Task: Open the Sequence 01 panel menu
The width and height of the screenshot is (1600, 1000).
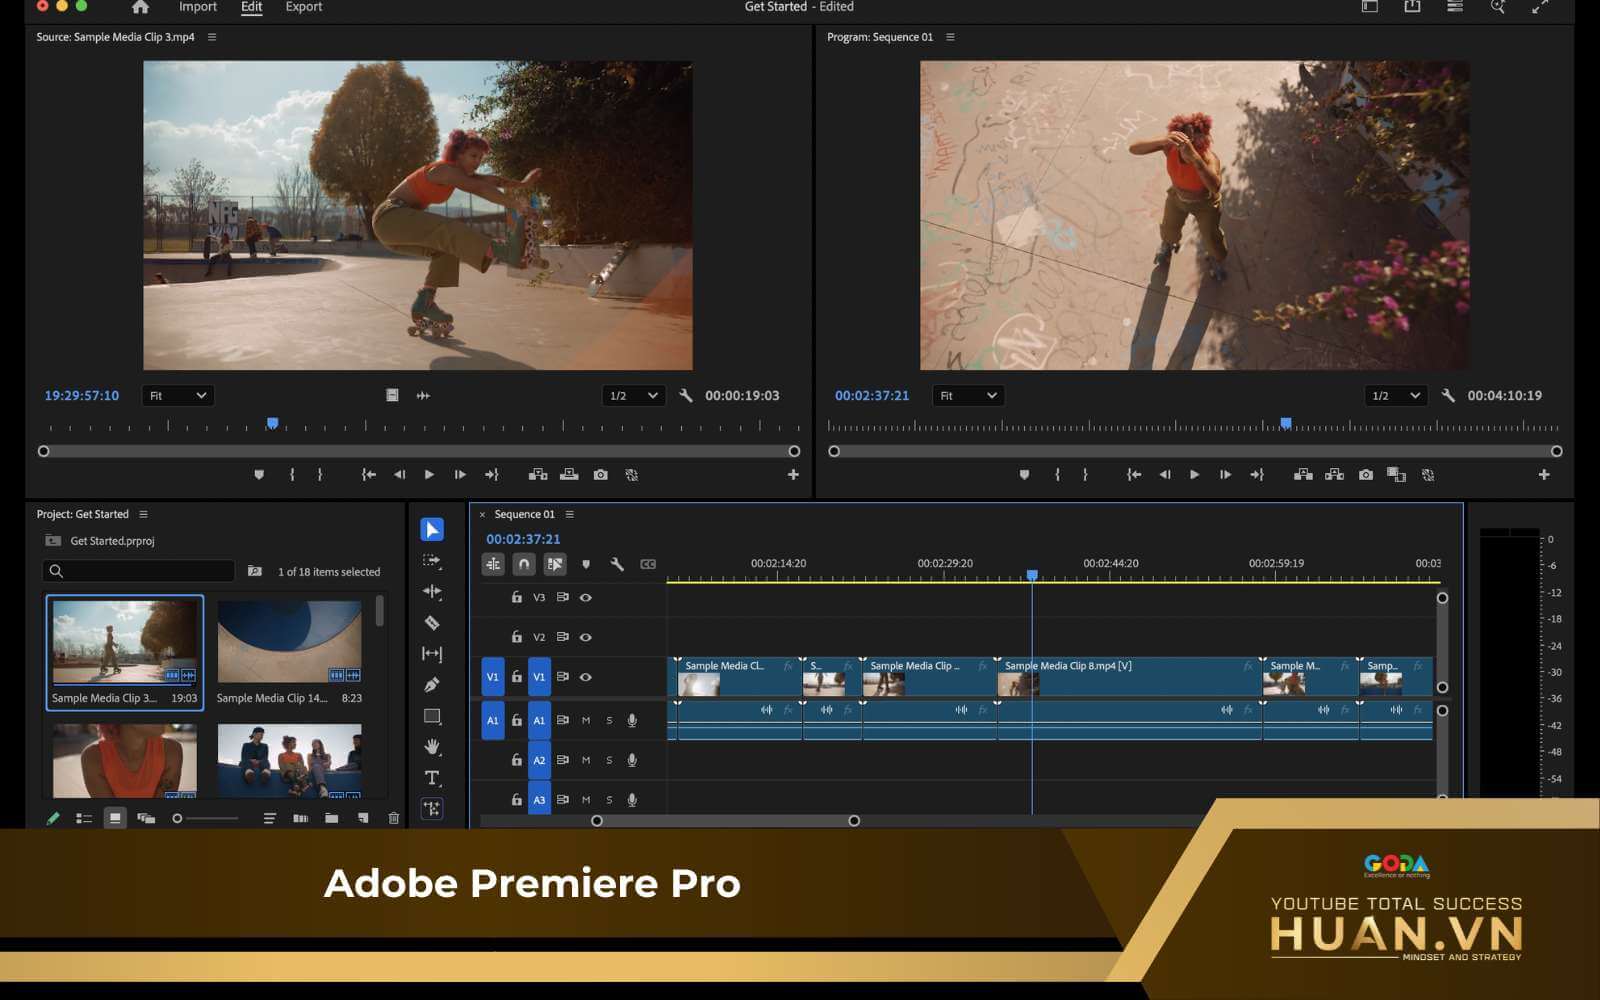Action: click(x=570, y=514)
